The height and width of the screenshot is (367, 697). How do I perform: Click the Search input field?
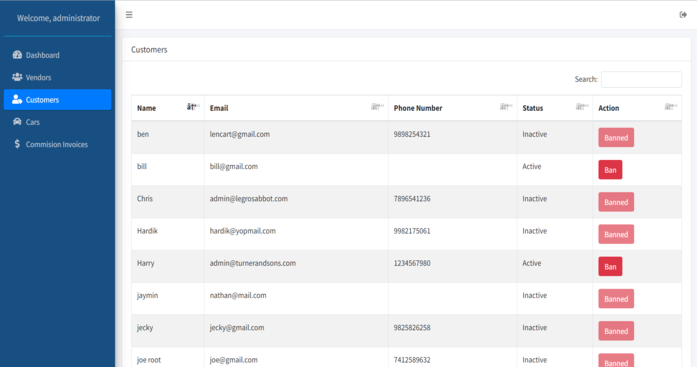[641, 80]
